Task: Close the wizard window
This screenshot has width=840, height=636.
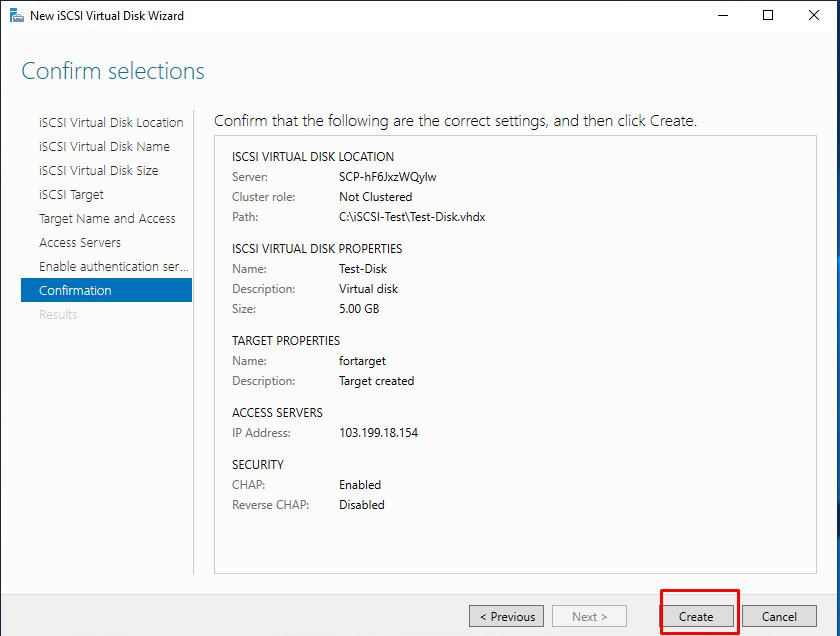Action: coord(814,16)
